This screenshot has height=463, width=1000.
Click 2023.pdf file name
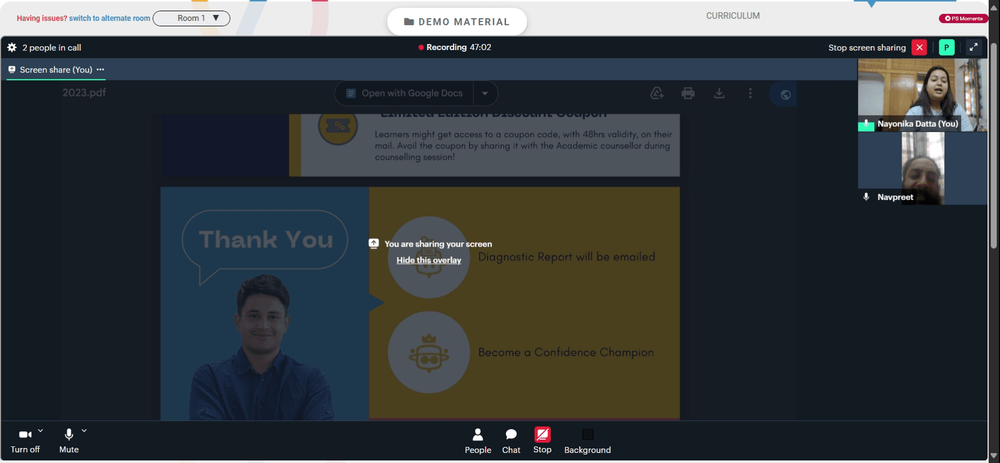coord(84,93)
